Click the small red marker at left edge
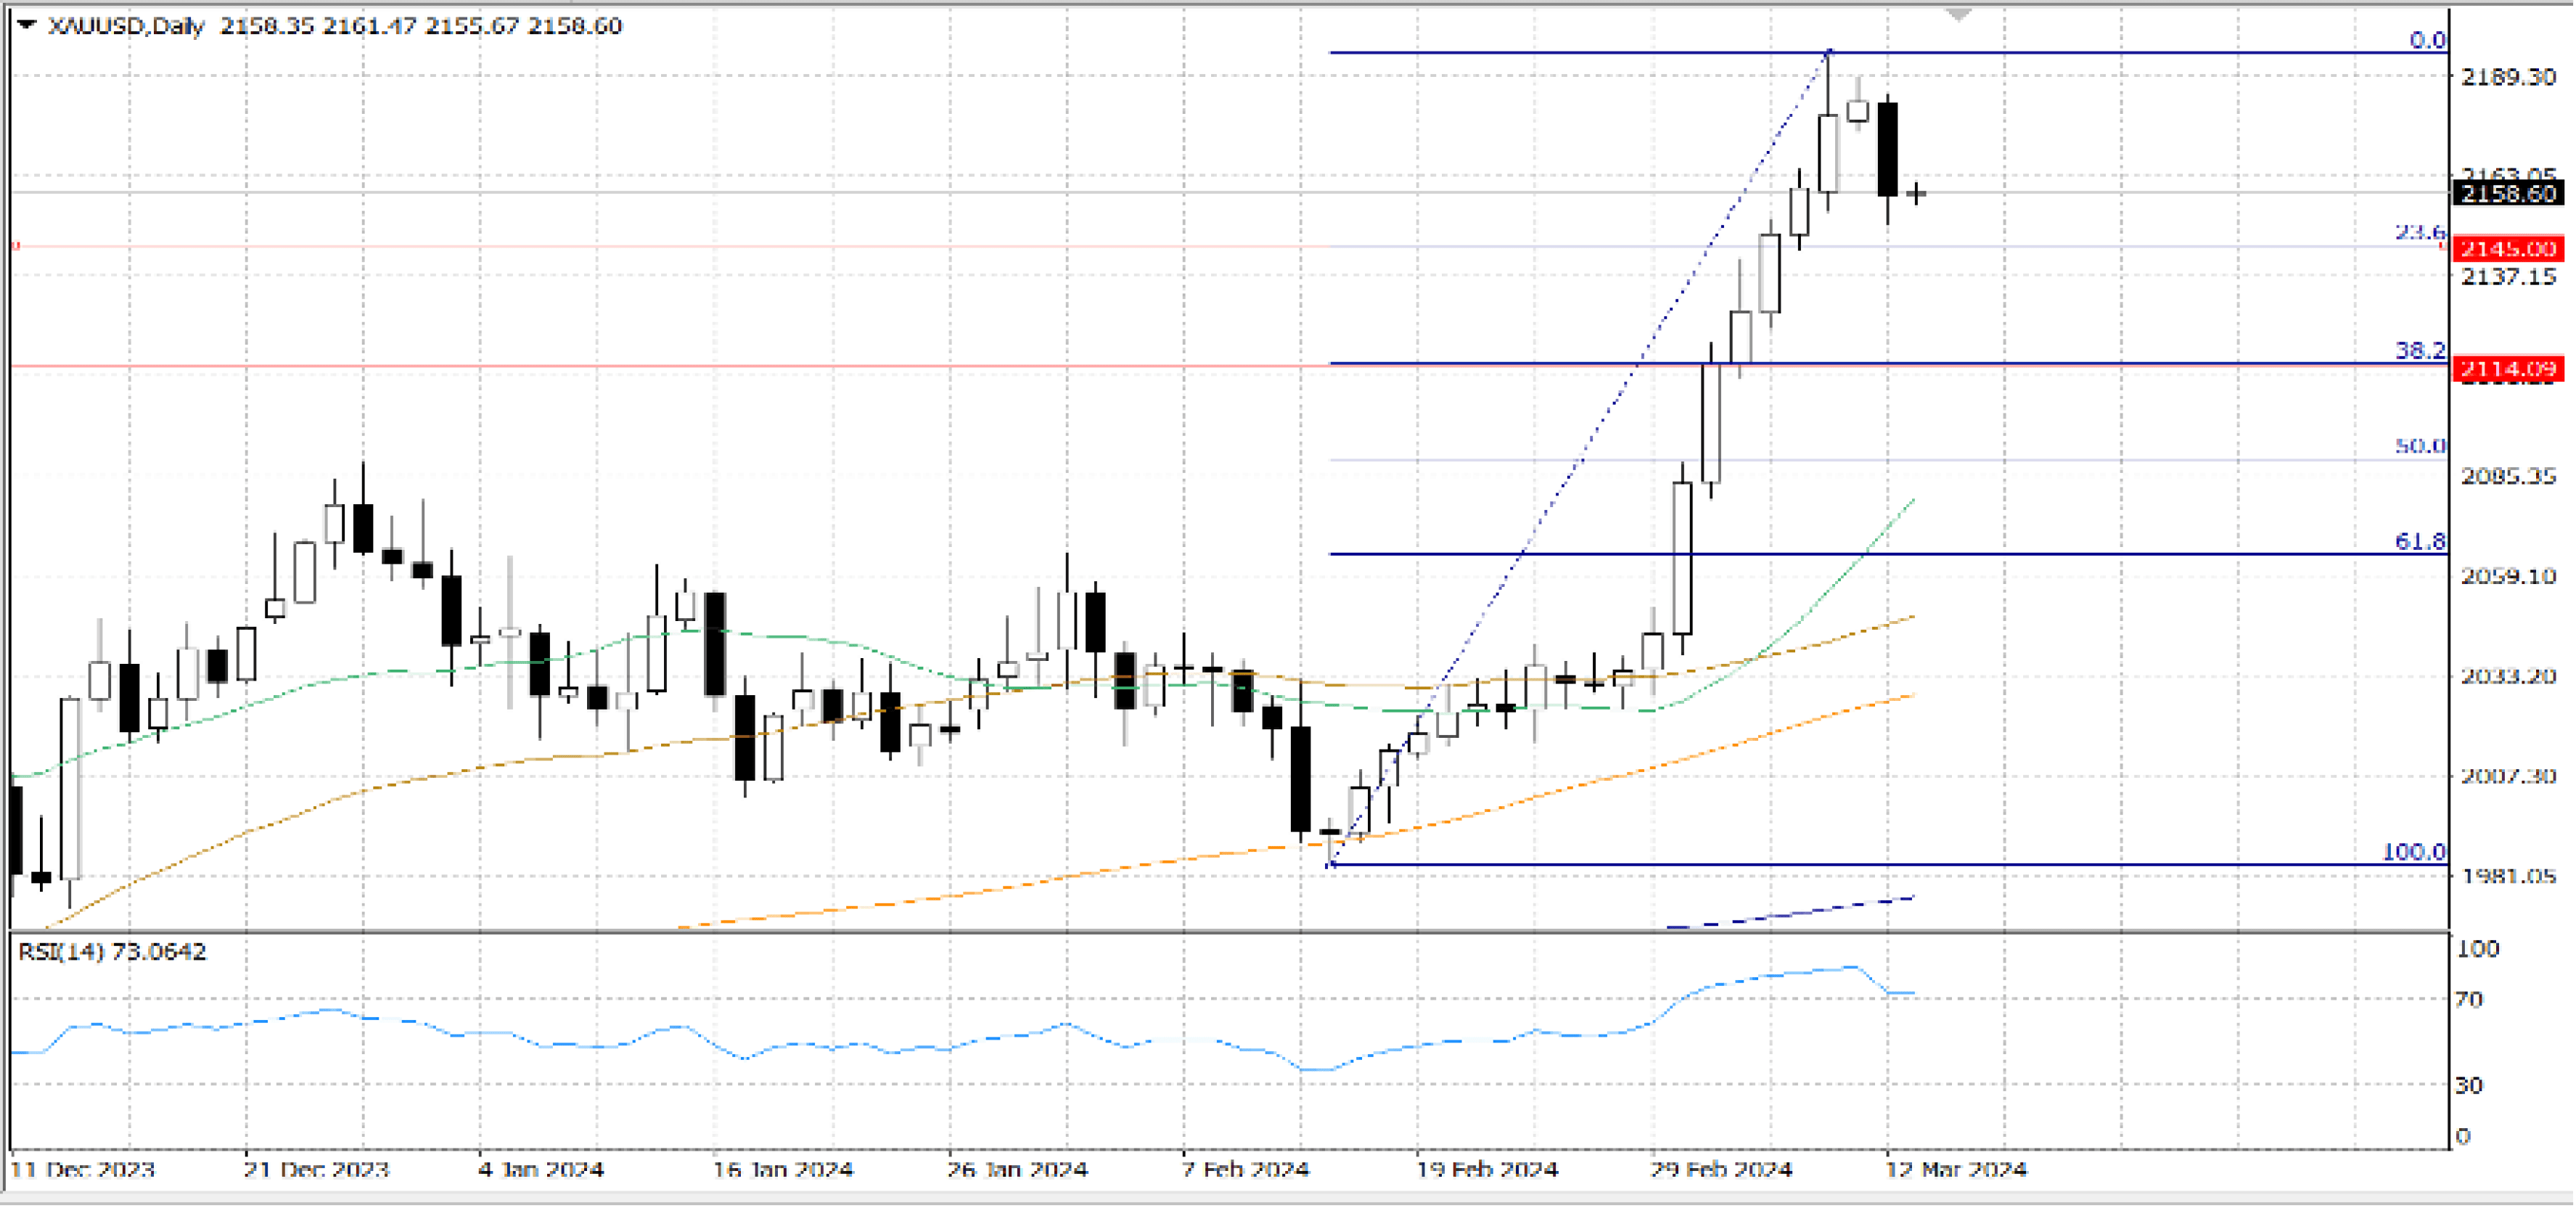This screenshot has width=2576, height=1208. 16,245
